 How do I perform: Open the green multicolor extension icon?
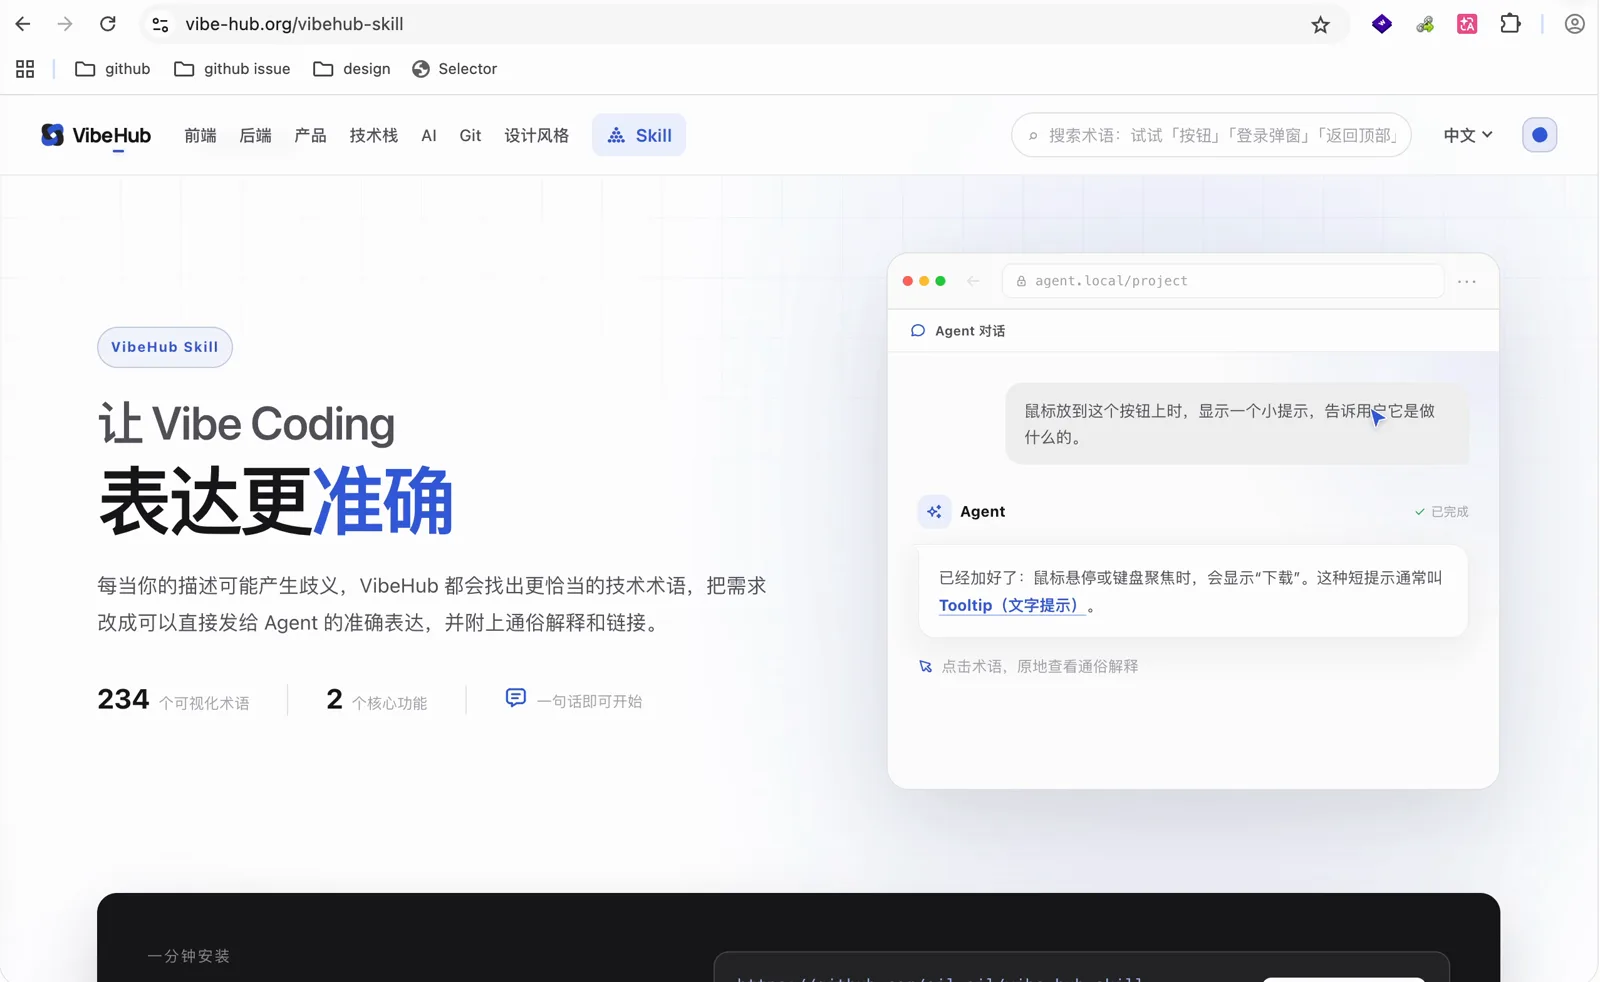click(x=1425, y=24)
